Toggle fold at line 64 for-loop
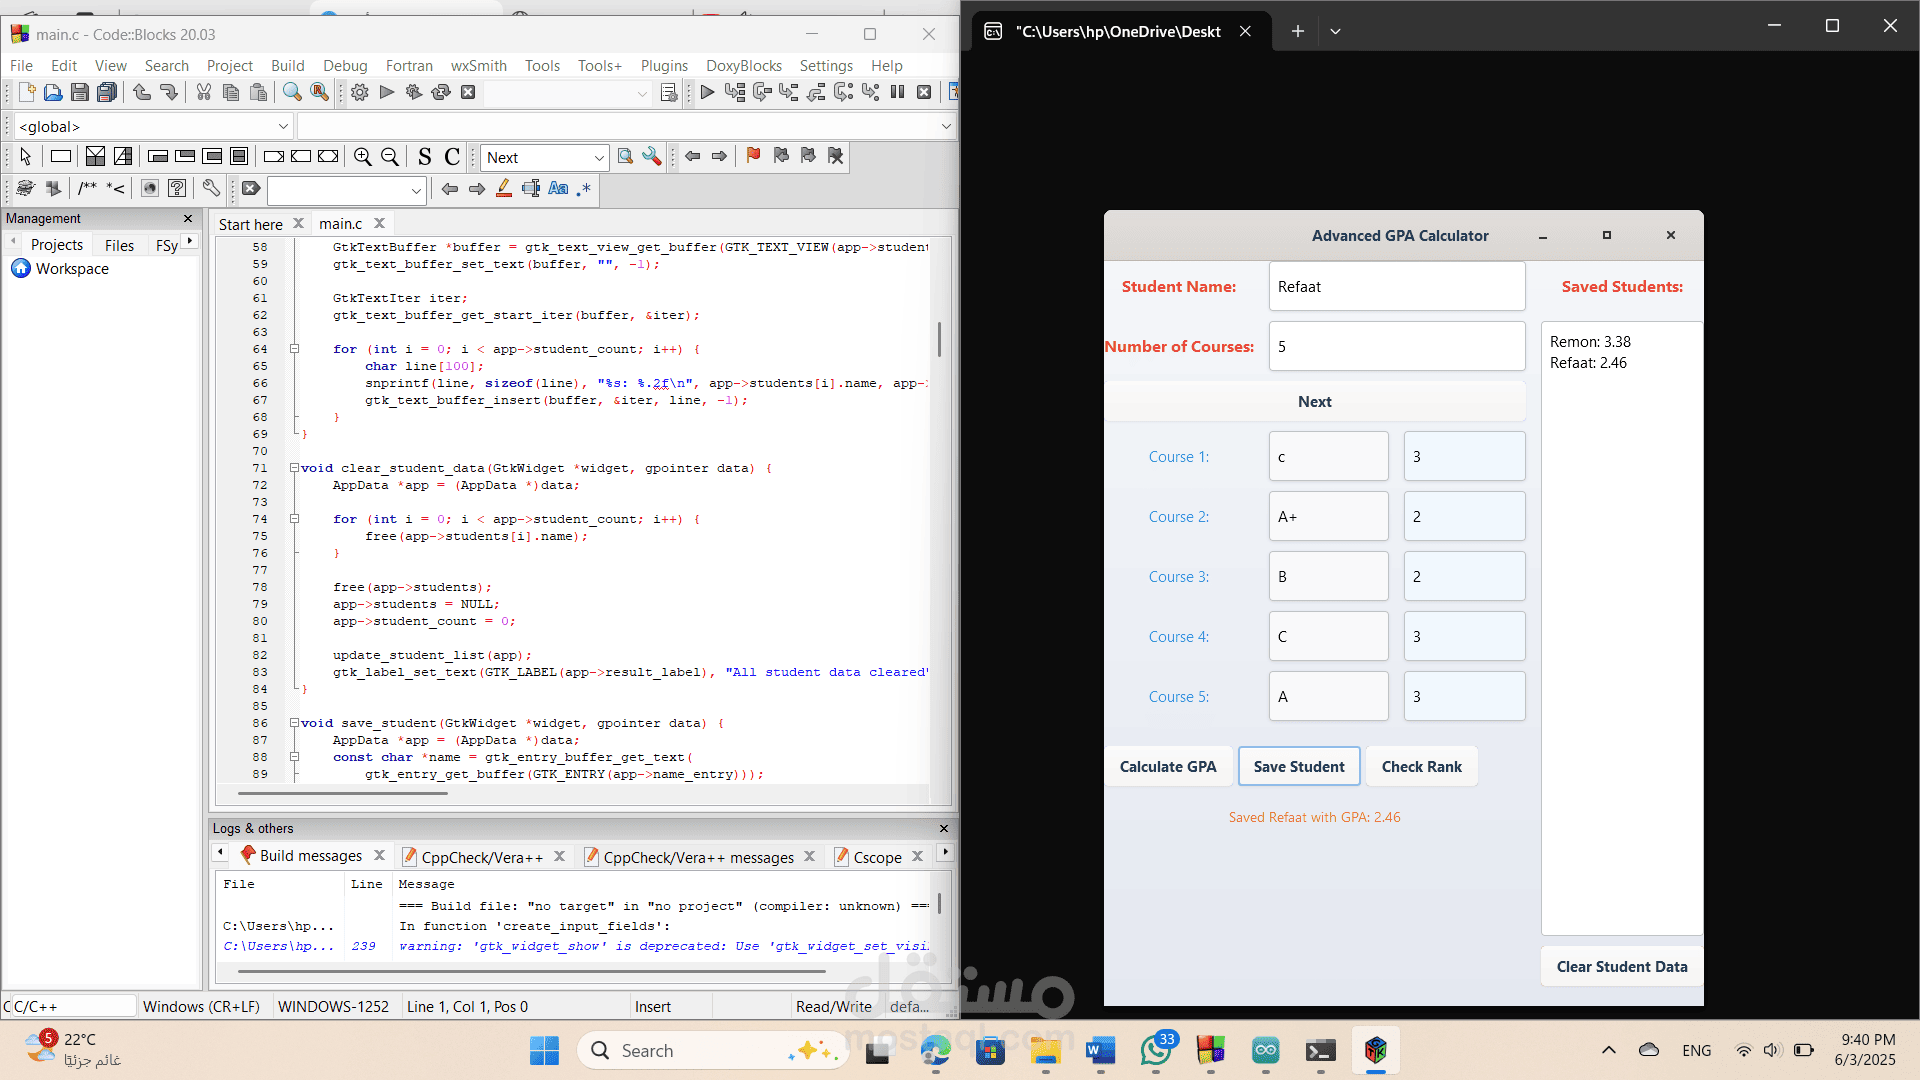This screenshot has width=1920, height=1080. click(x=295, y=349)
